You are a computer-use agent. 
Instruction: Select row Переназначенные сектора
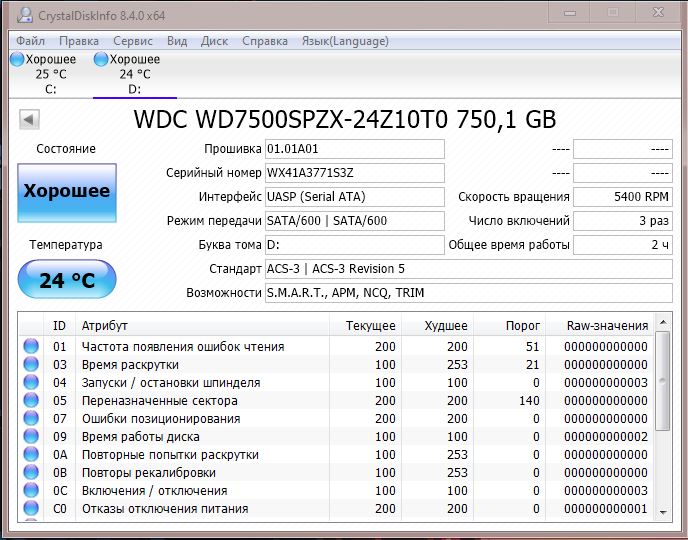point(337,401)
